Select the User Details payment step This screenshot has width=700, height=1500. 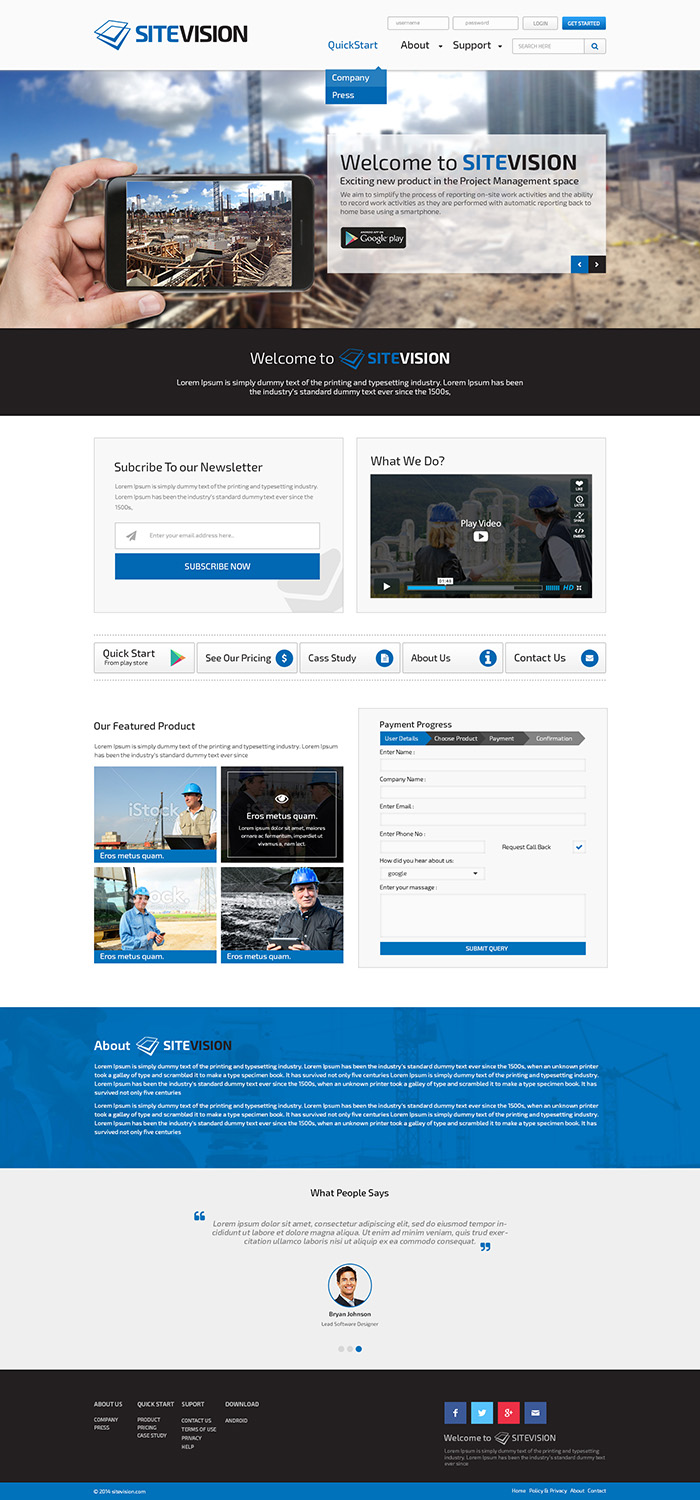(x=403, y=738)
